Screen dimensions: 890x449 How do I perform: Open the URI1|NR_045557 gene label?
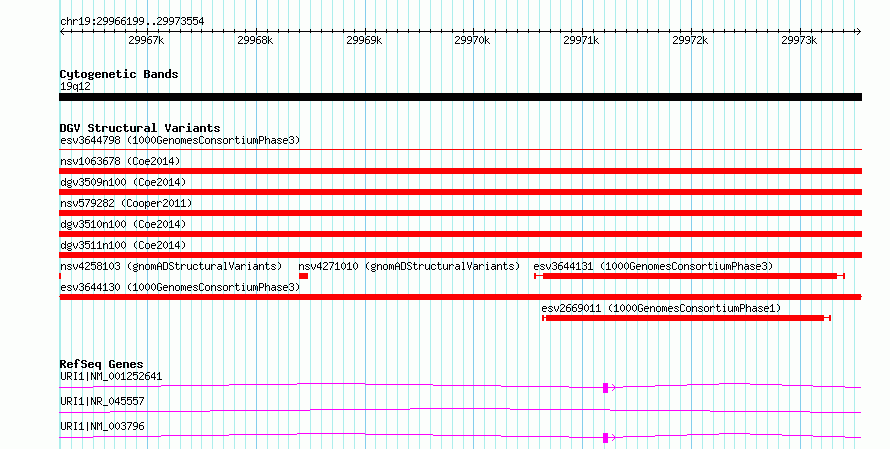tap(102, 401)
